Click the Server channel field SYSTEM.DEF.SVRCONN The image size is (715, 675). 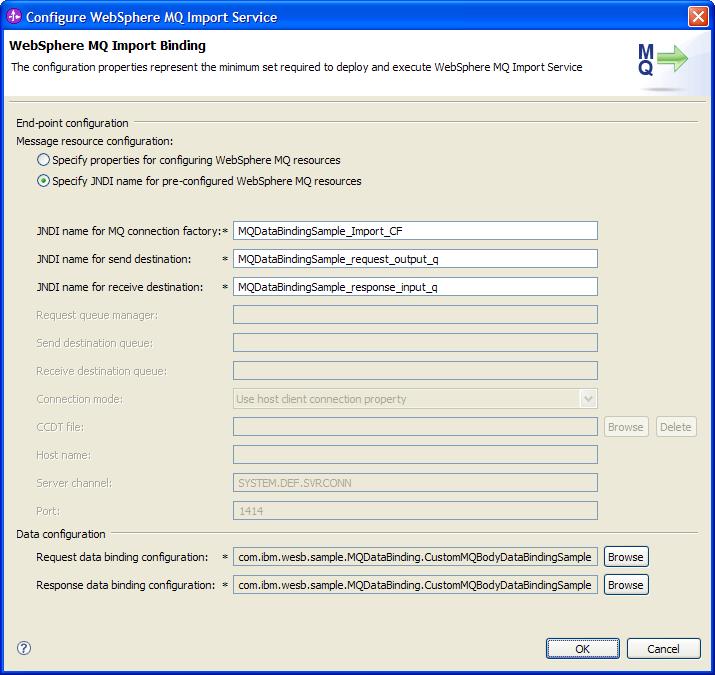(x=415, y=483)
